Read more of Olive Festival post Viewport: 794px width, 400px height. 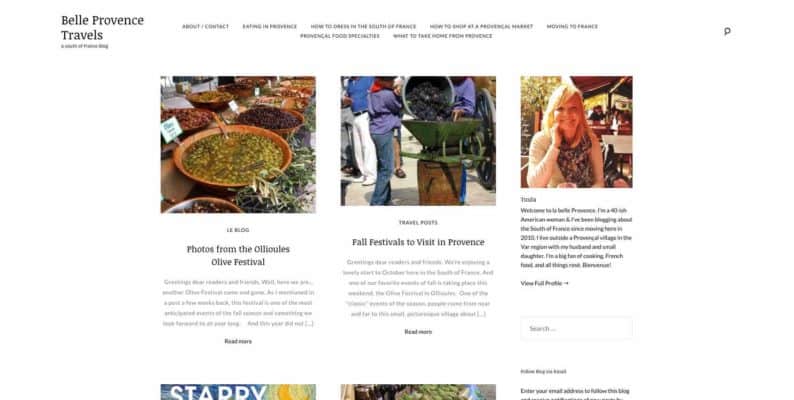coord(238,341)
